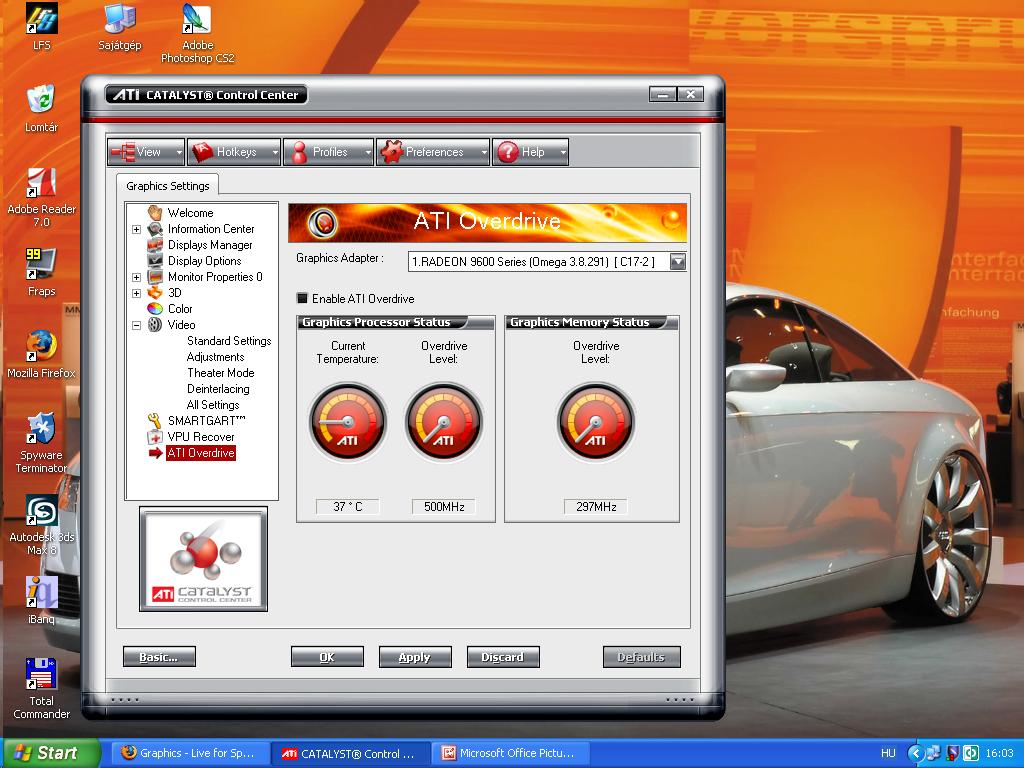Click the Displays Manager icon
Viewport: 1024px width, 768px height.
tap(155, 244)
